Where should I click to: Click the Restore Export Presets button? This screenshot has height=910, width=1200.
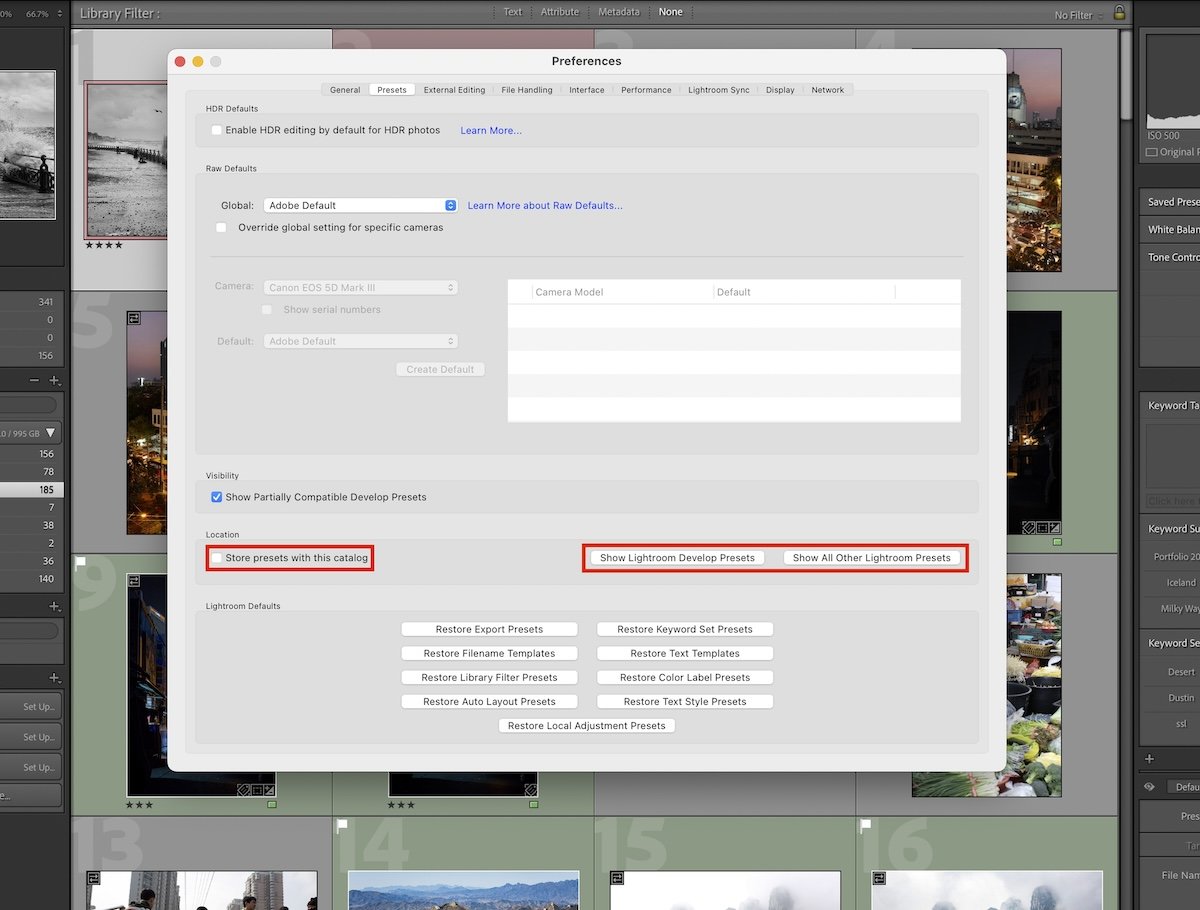pos(489,629)
